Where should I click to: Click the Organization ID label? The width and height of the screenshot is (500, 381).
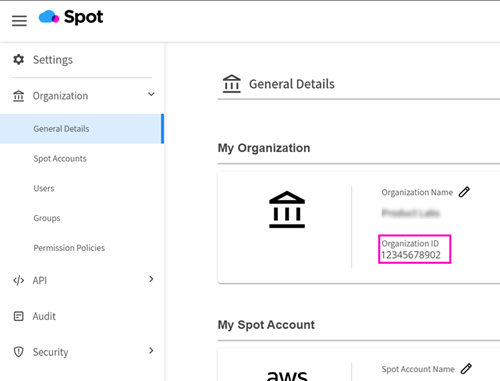pyautogui.click(x=410, y=244)
